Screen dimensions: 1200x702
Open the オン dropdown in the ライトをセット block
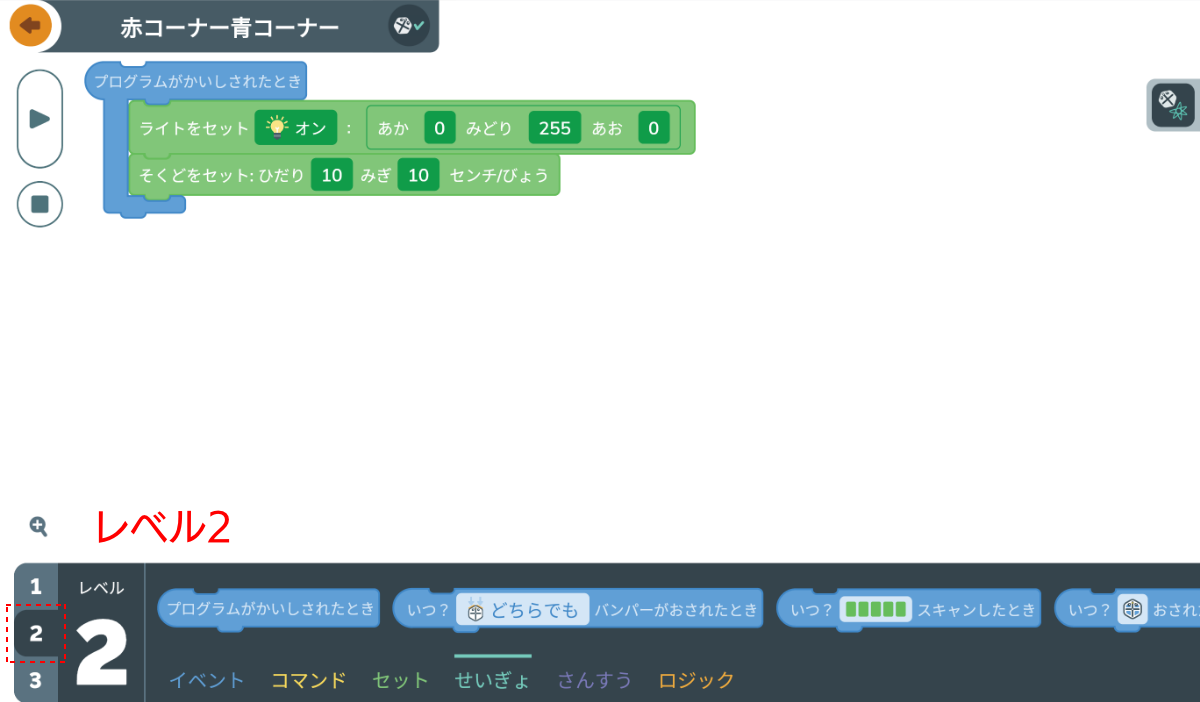[x=296, y=127]
